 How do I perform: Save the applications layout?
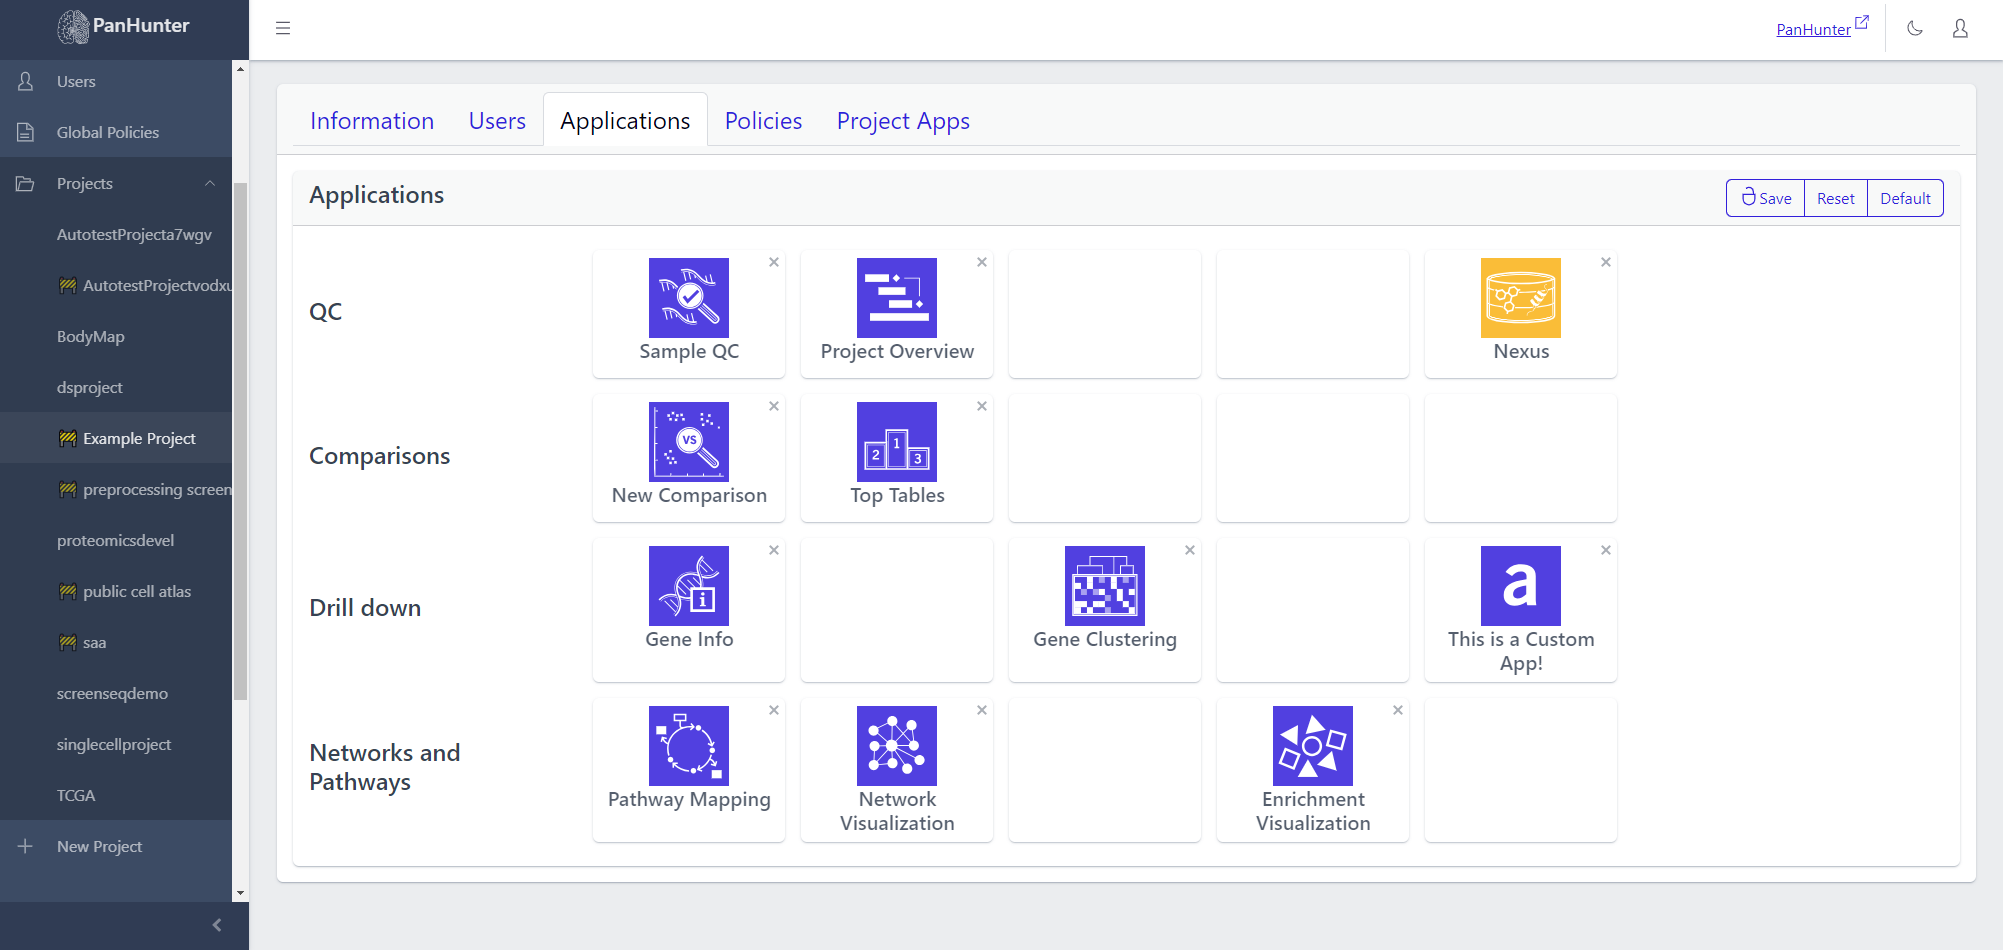1766,198
